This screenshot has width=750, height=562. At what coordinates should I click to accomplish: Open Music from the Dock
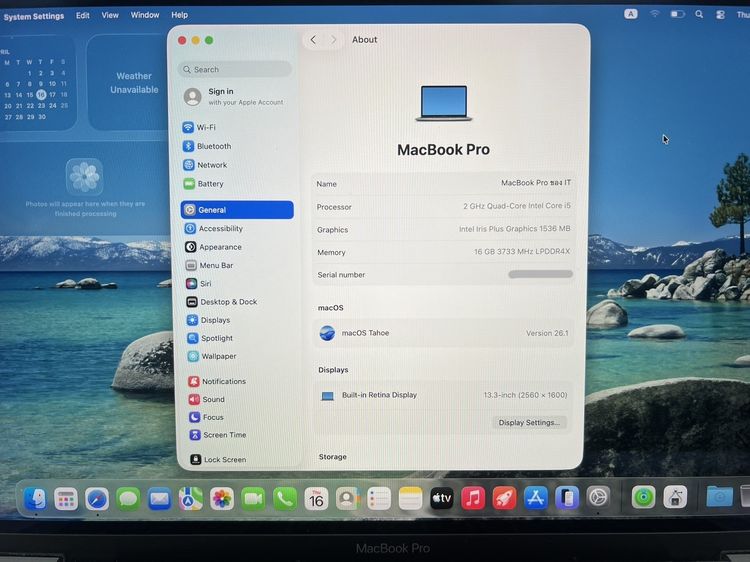click(x=473, y=498)
